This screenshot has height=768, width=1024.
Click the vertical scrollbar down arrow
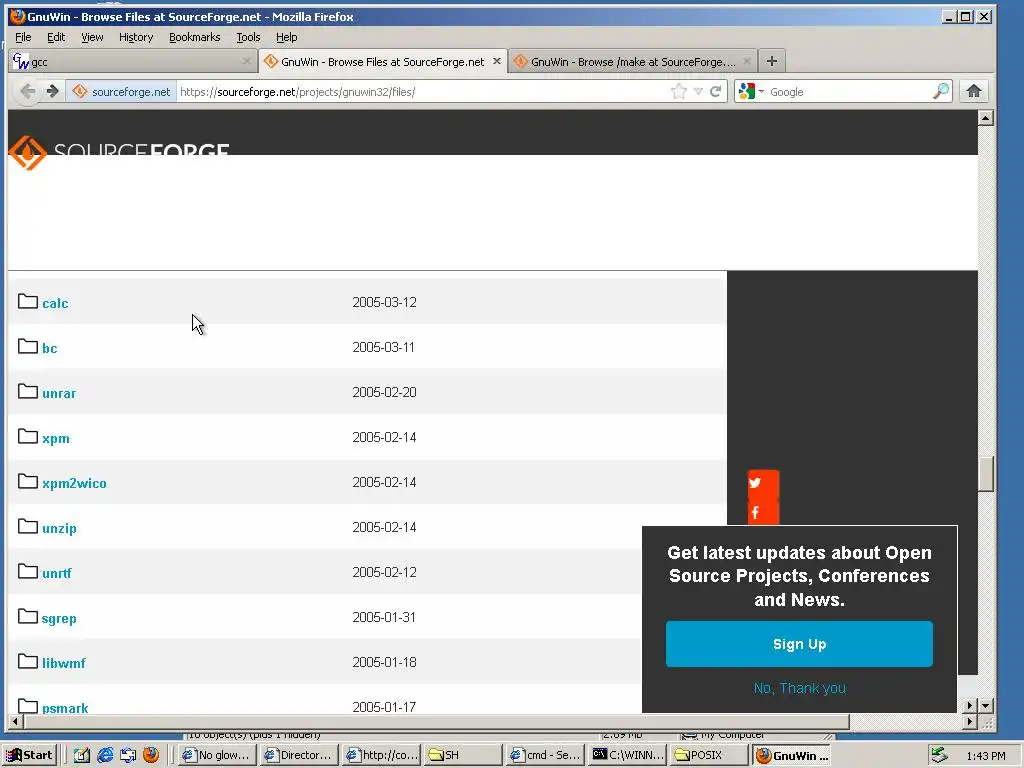point(985,705)
